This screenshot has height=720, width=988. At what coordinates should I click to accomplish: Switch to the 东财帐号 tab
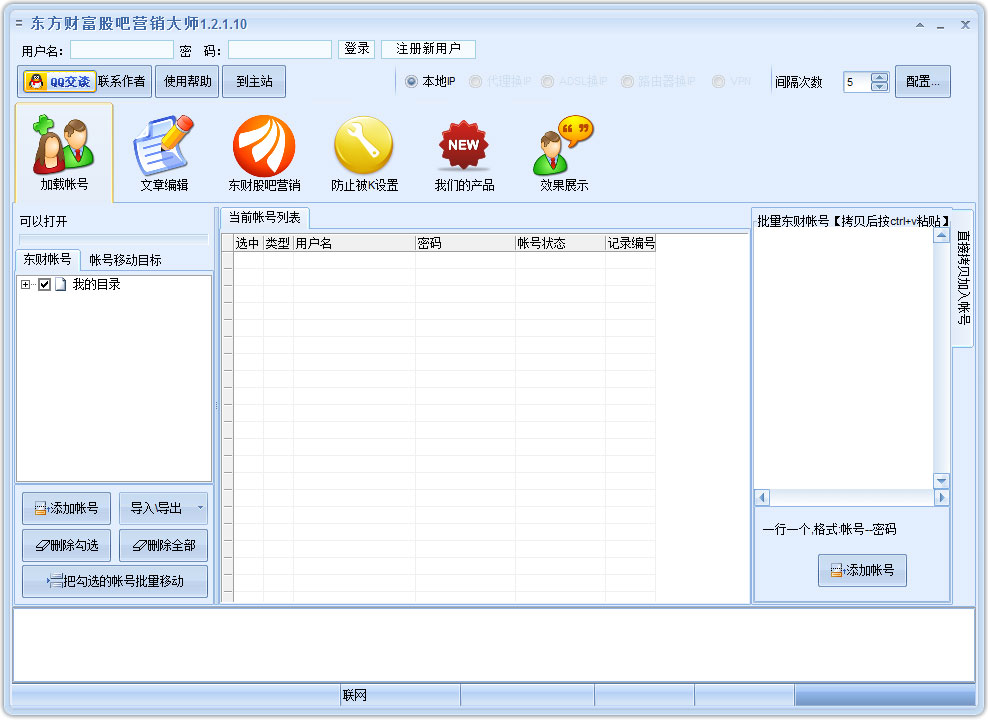click(x=47, y=260)
